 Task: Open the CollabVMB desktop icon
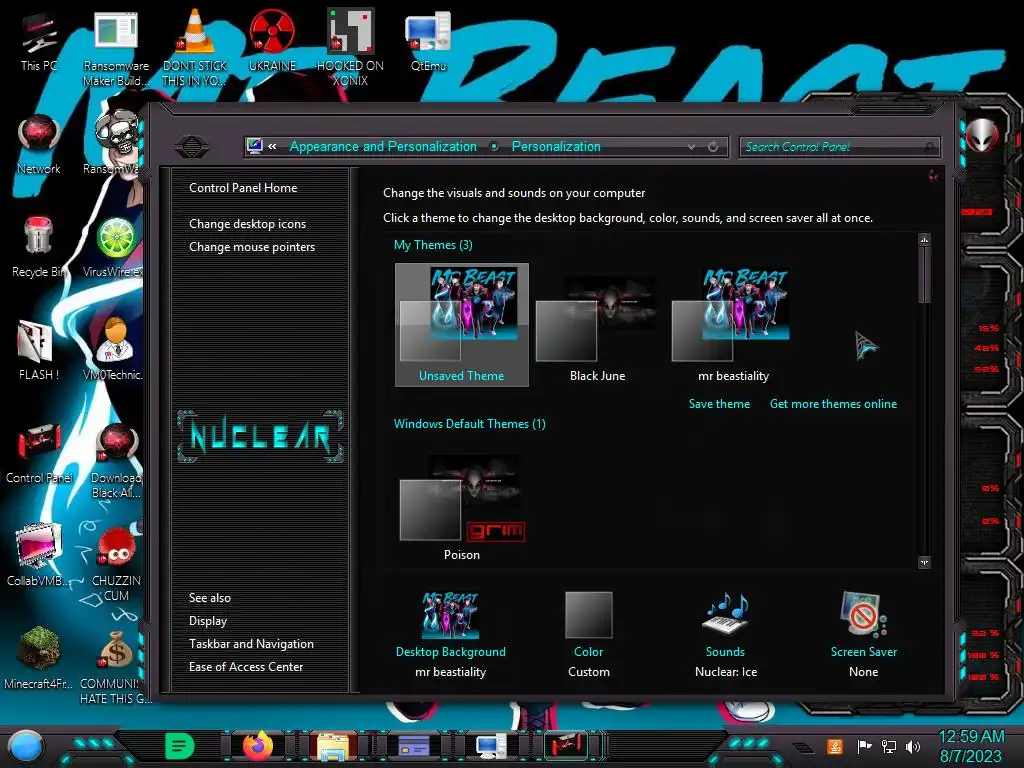[38, 552]
